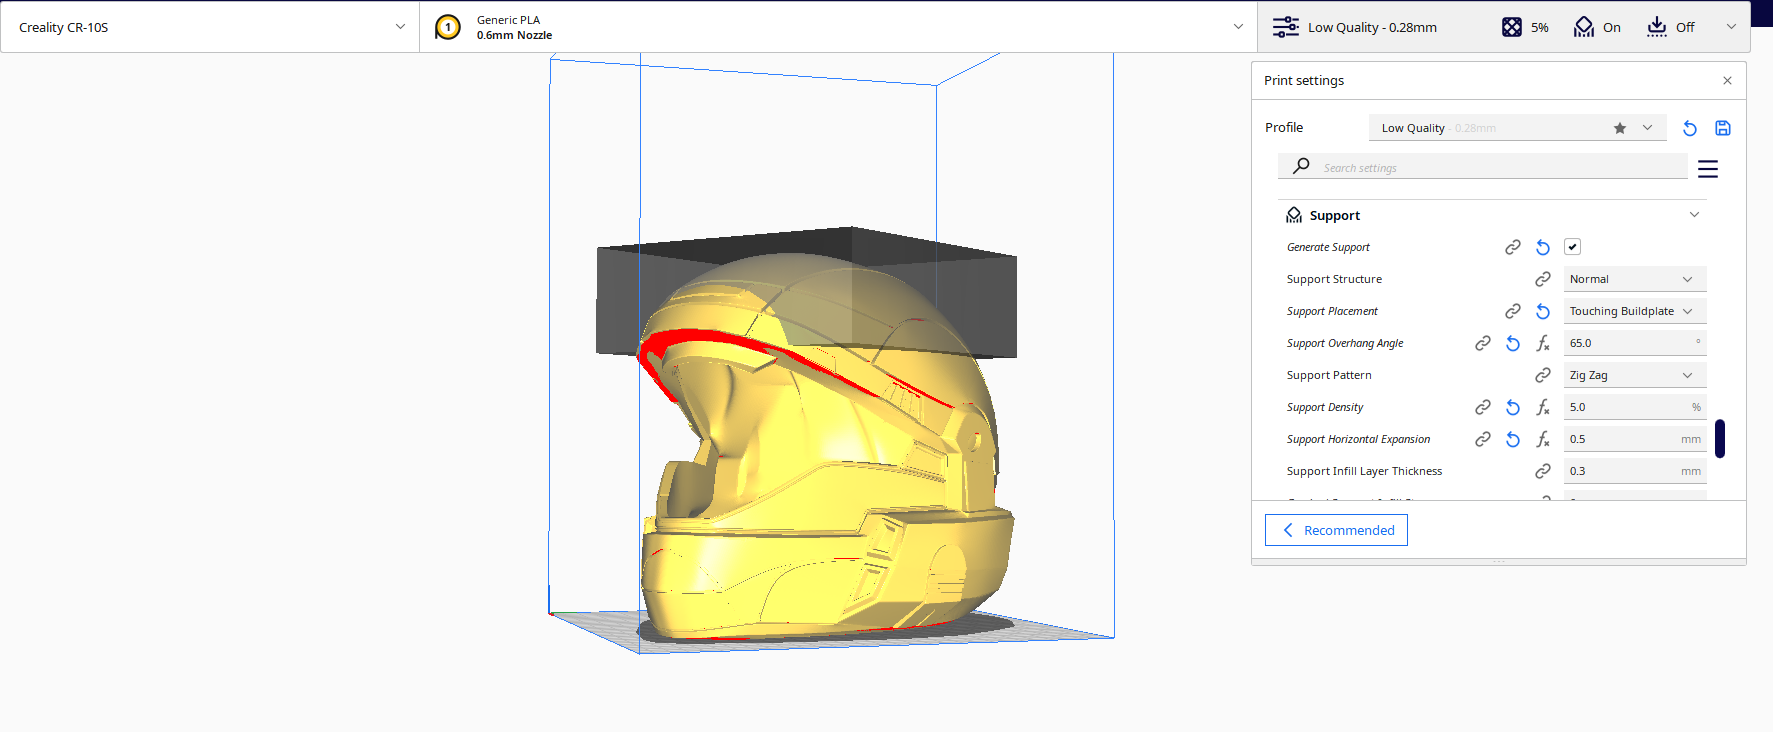The height and width of the screenshot is (732, 1773).
Task: Save changes to the current profile
Action: 1723,128
